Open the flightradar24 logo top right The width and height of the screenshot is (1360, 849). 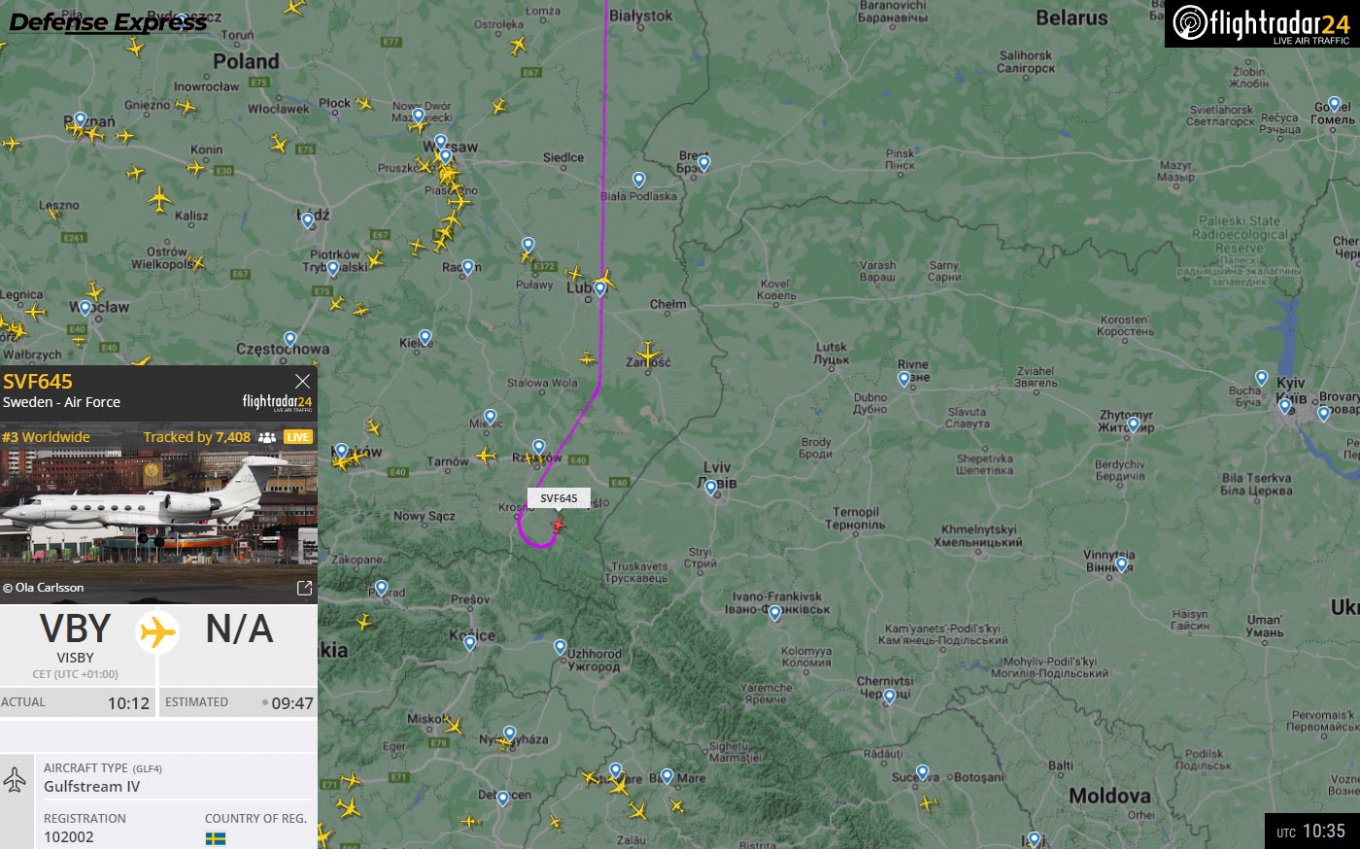tap(1262, 24)
